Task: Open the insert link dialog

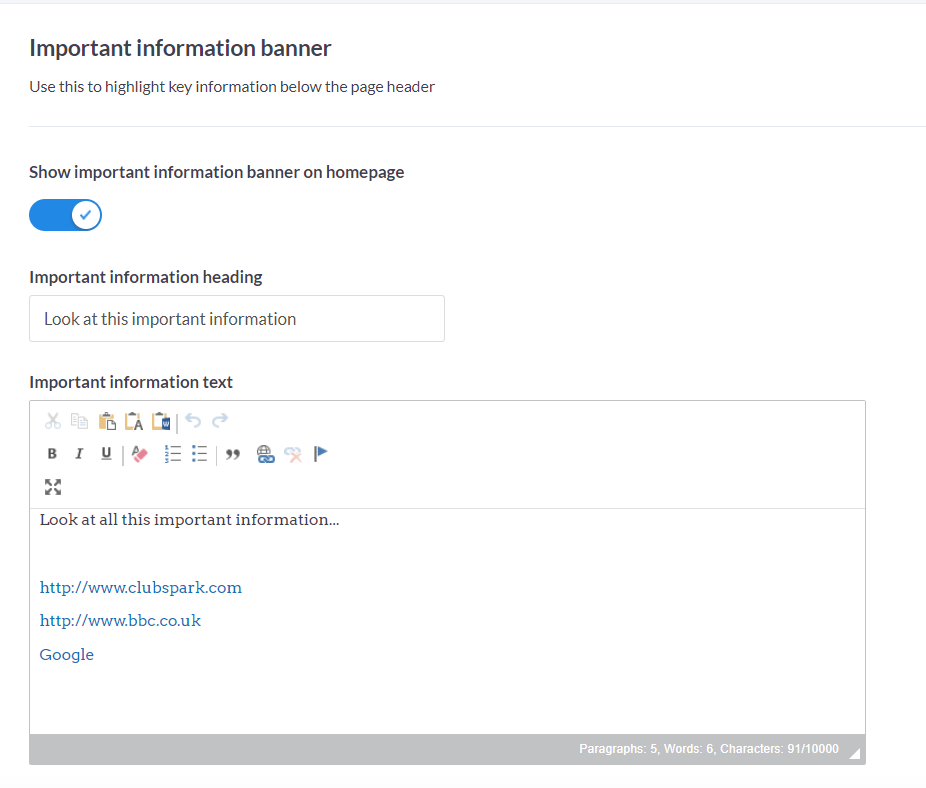Action: tap(265, 454)
